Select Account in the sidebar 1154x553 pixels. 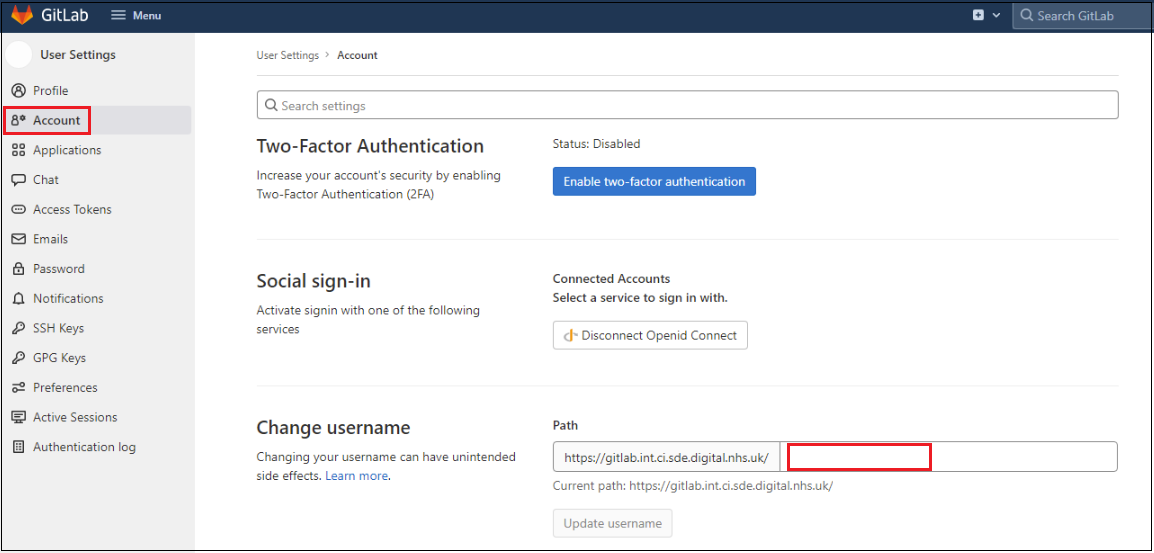[57, 120]
